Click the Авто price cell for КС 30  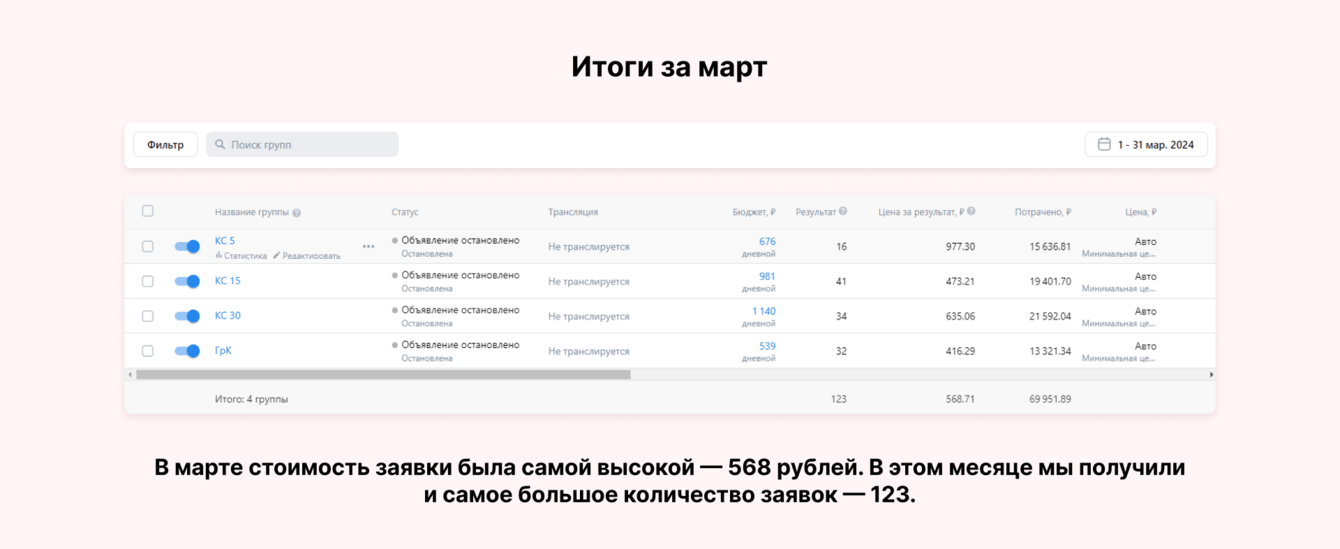coord(1145,312)
